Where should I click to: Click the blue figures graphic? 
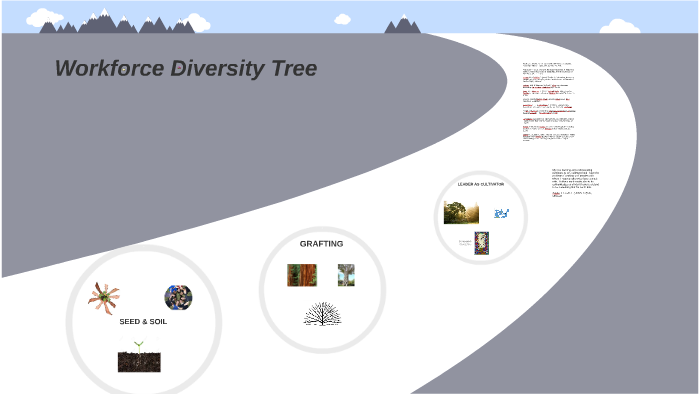point(501,213)
